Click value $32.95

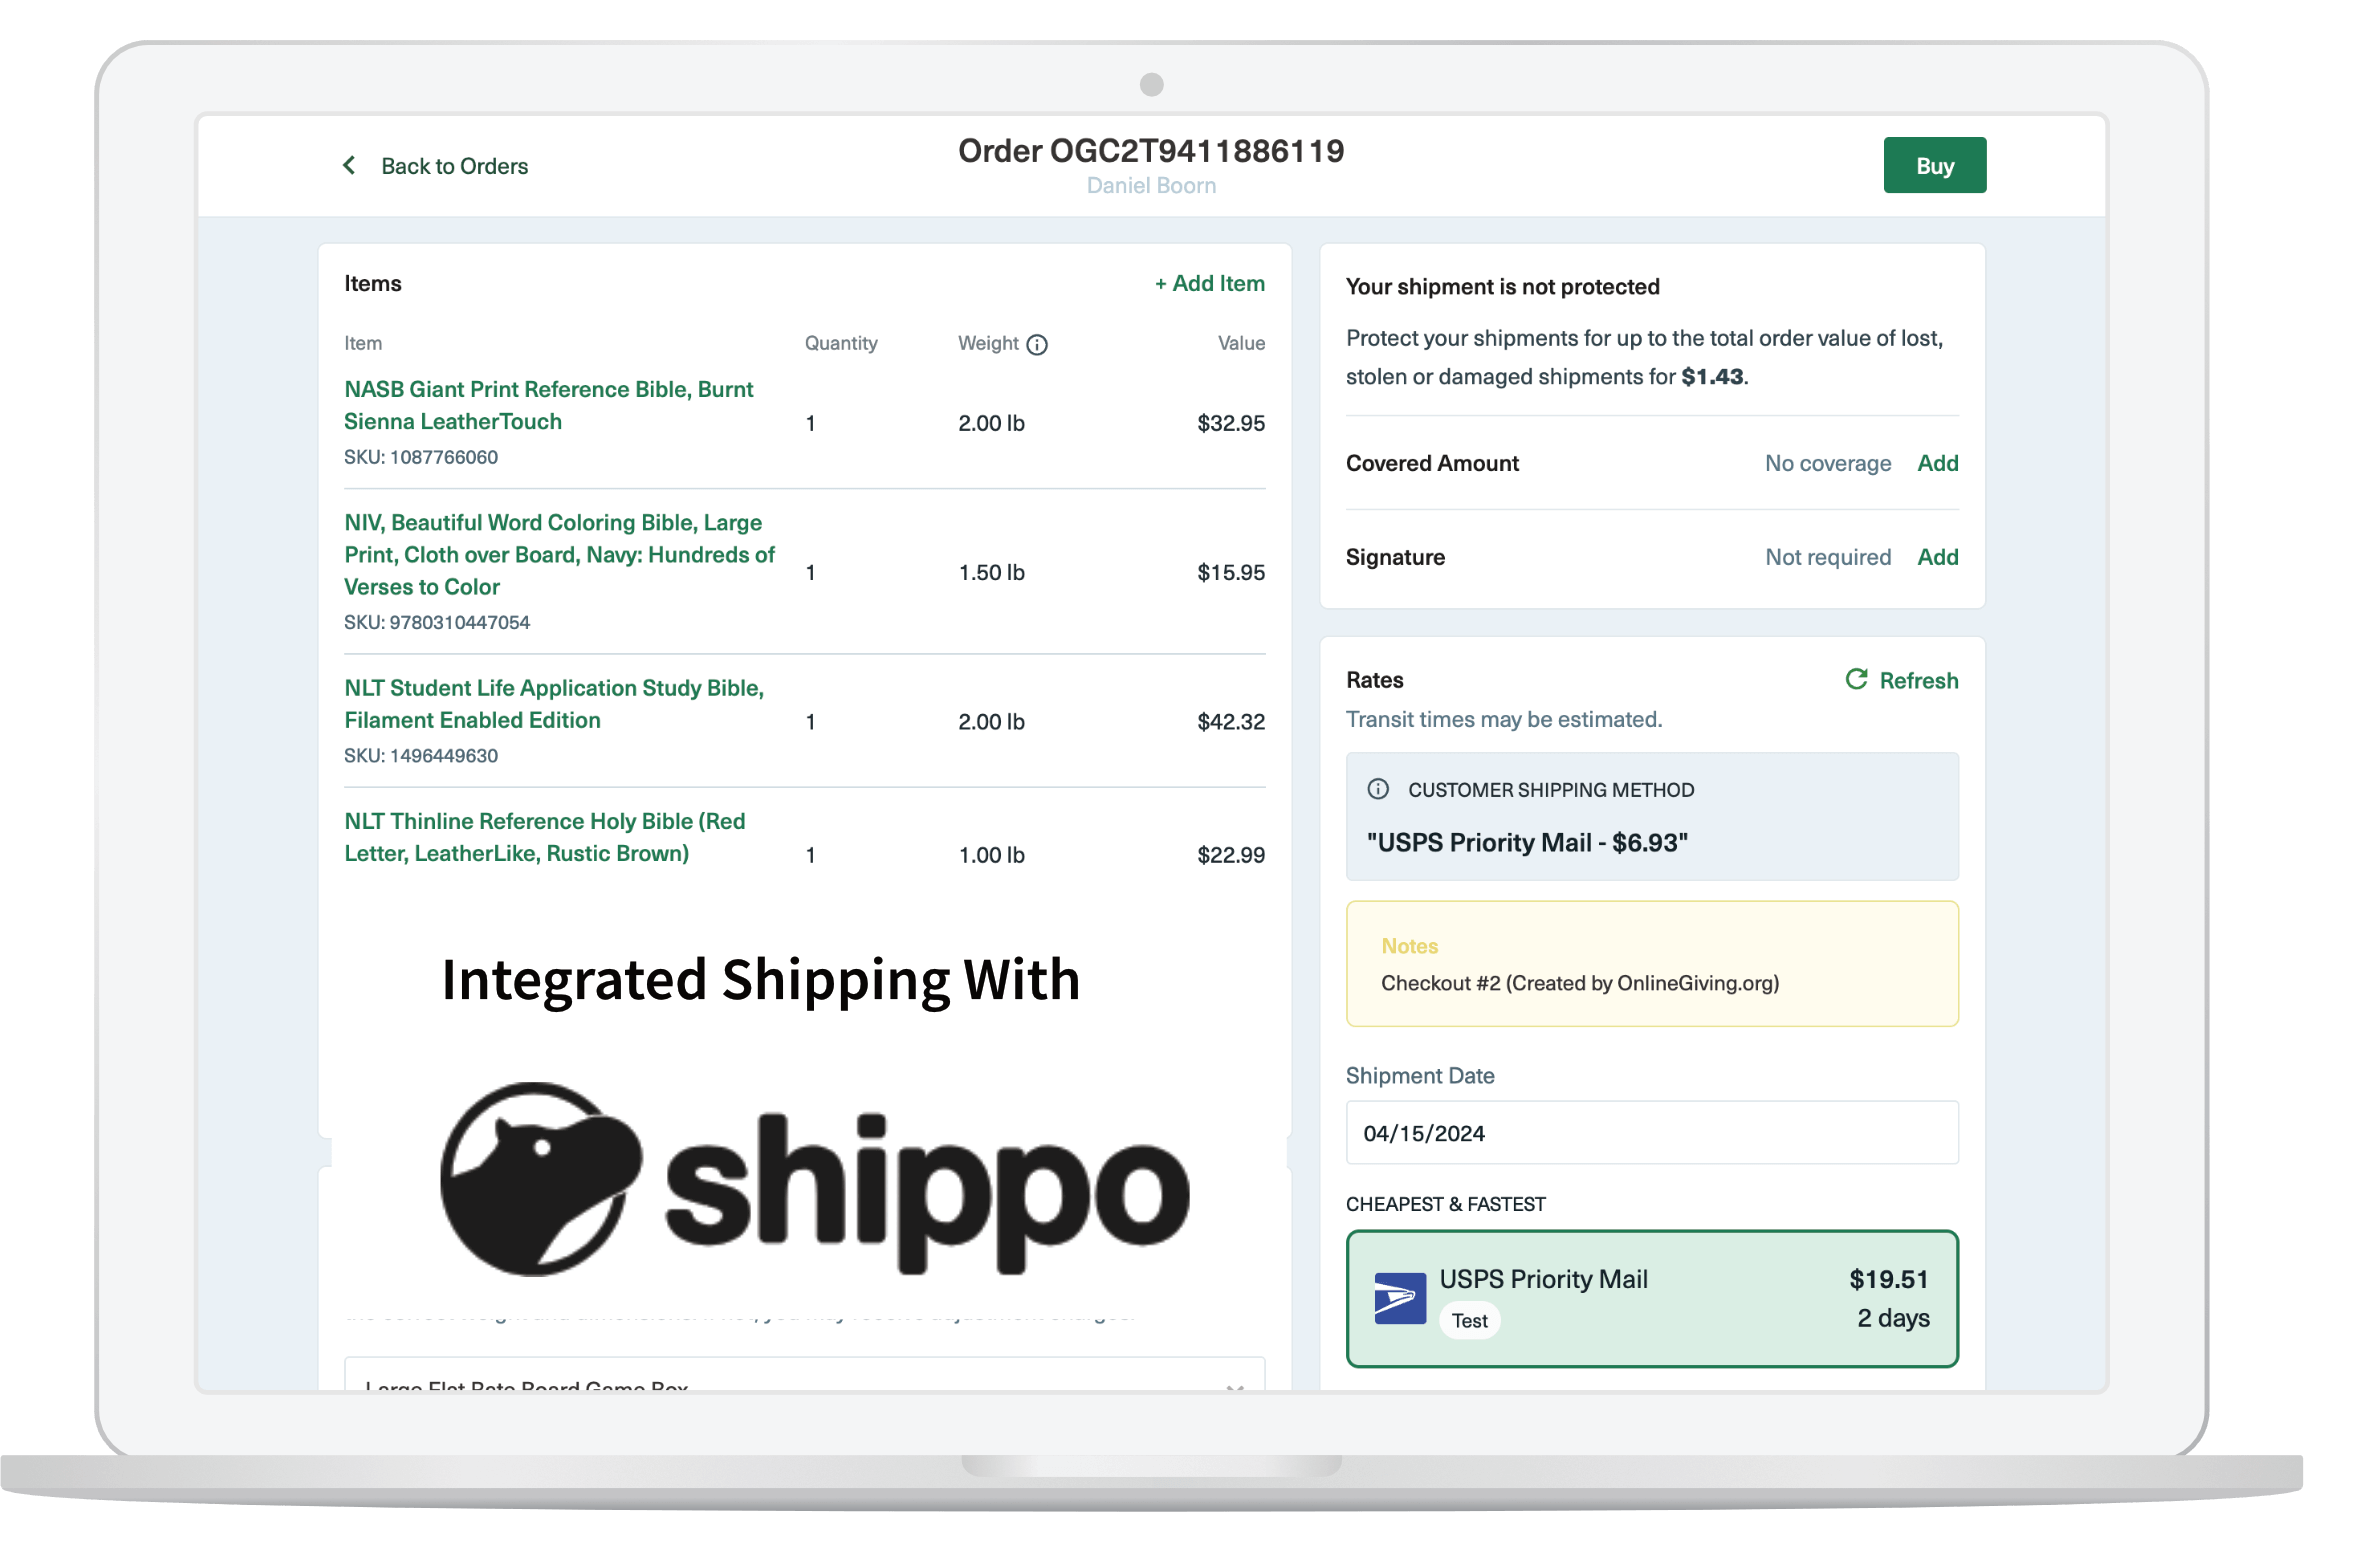click(x=1231, y=423)
